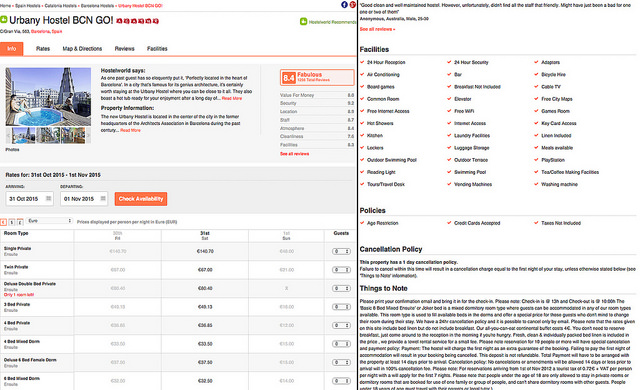Click Read More under Property Information
The image size is (640, 390).
pyautogui.click(x=130, y=130)
